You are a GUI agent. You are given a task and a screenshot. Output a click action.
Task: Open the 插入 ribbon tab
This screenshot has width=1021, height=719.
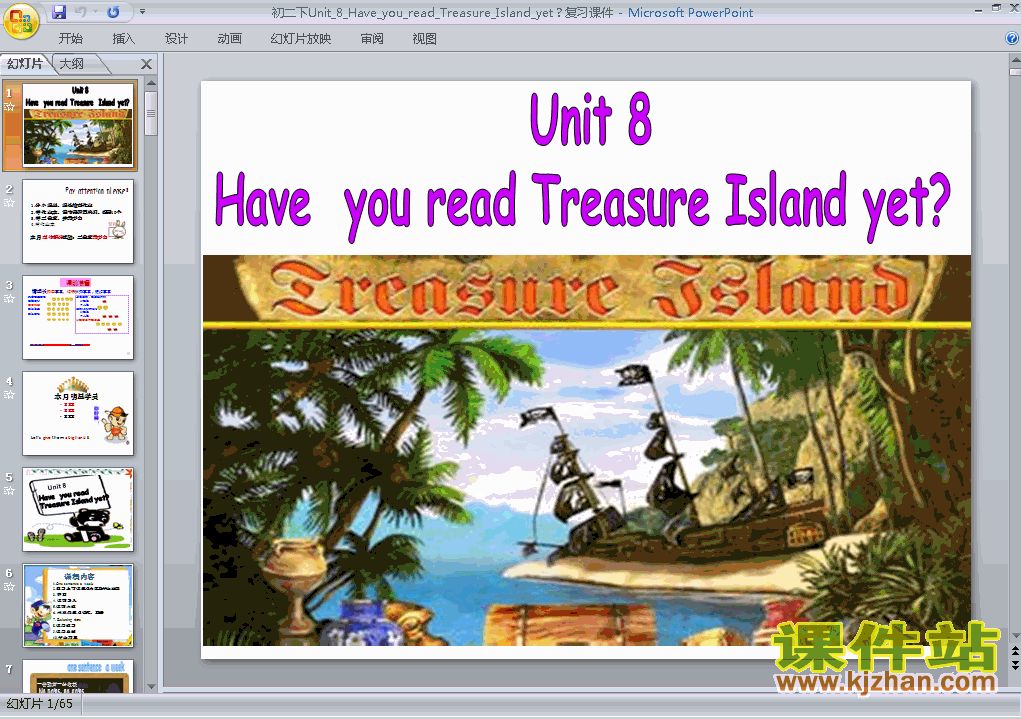click(124, 38)
